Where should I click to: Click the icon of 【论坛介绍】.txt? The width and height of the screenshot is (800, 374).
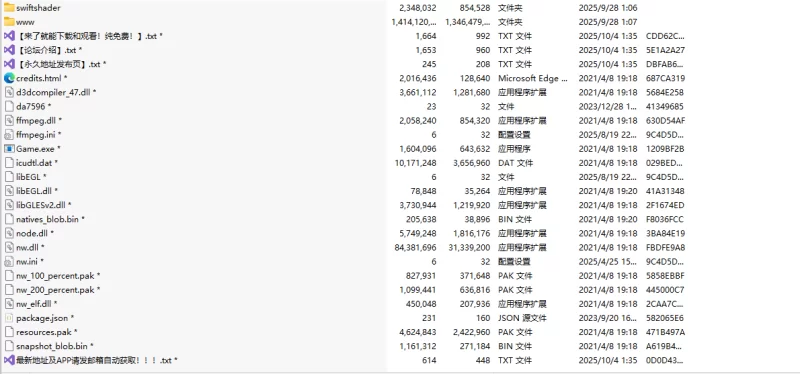coord(9,50)
